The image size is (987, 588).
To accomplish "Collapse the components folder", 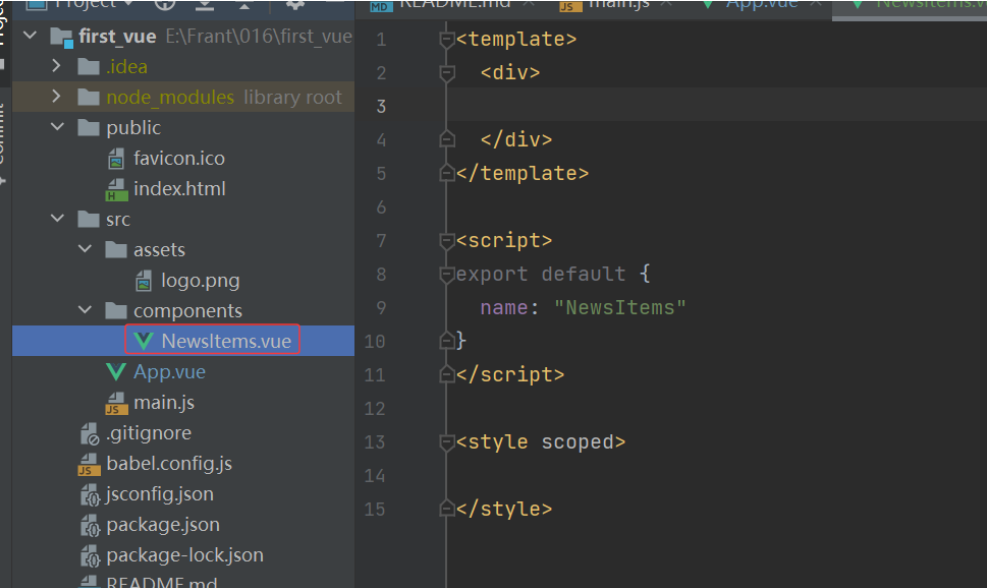I will click(x=85, y=310).
